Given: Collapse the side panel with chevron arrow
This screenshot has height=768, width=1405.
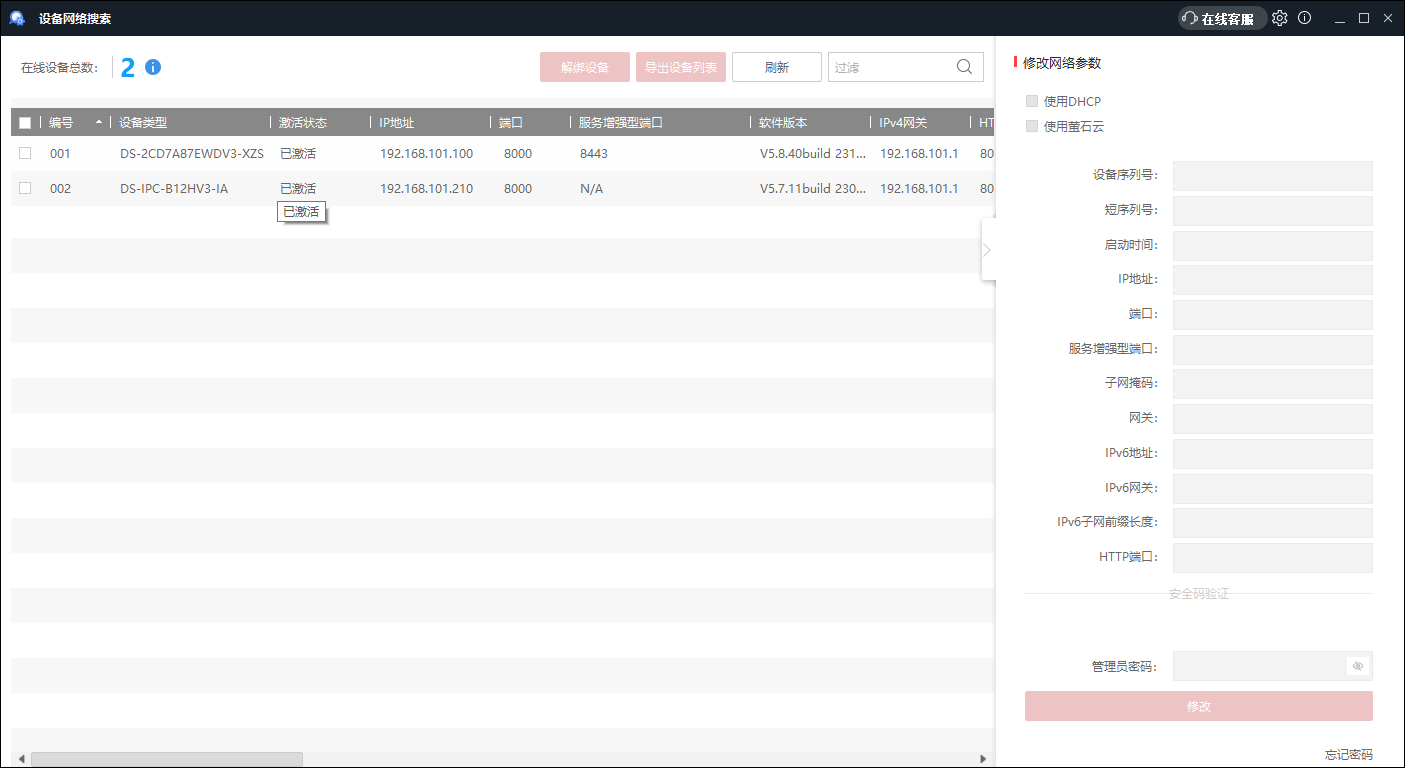Looking at the screenshot, I should (x=987, y=249).
